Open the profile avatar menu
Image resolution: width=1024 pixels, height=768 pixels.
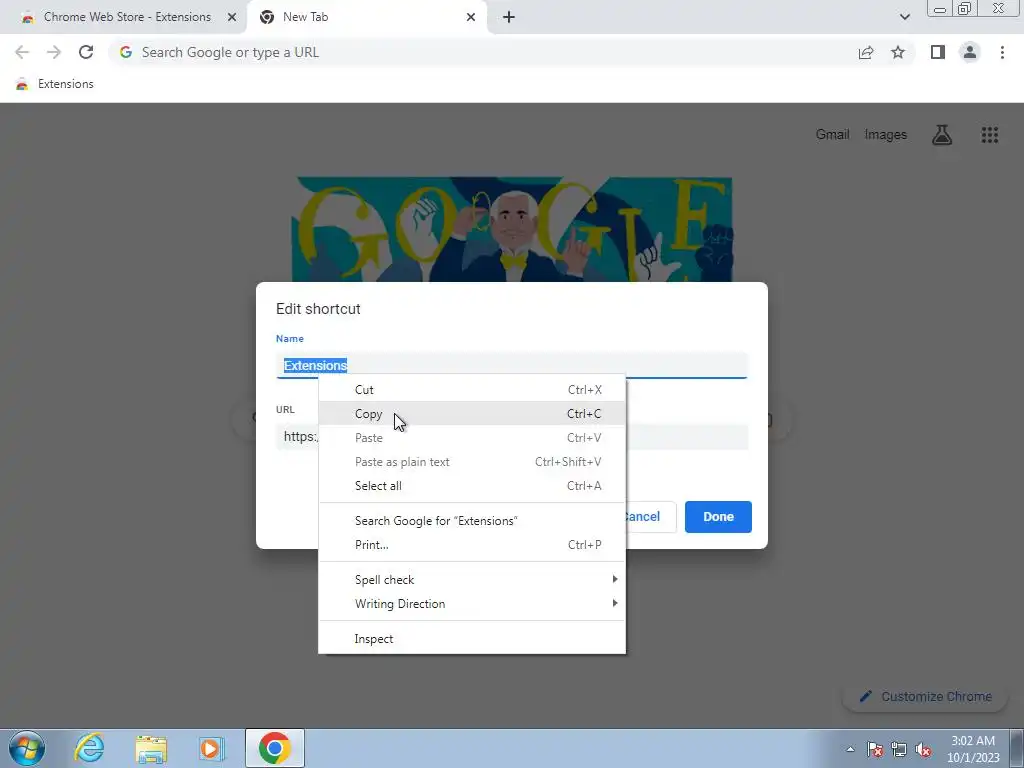click(x=970, y=52)
